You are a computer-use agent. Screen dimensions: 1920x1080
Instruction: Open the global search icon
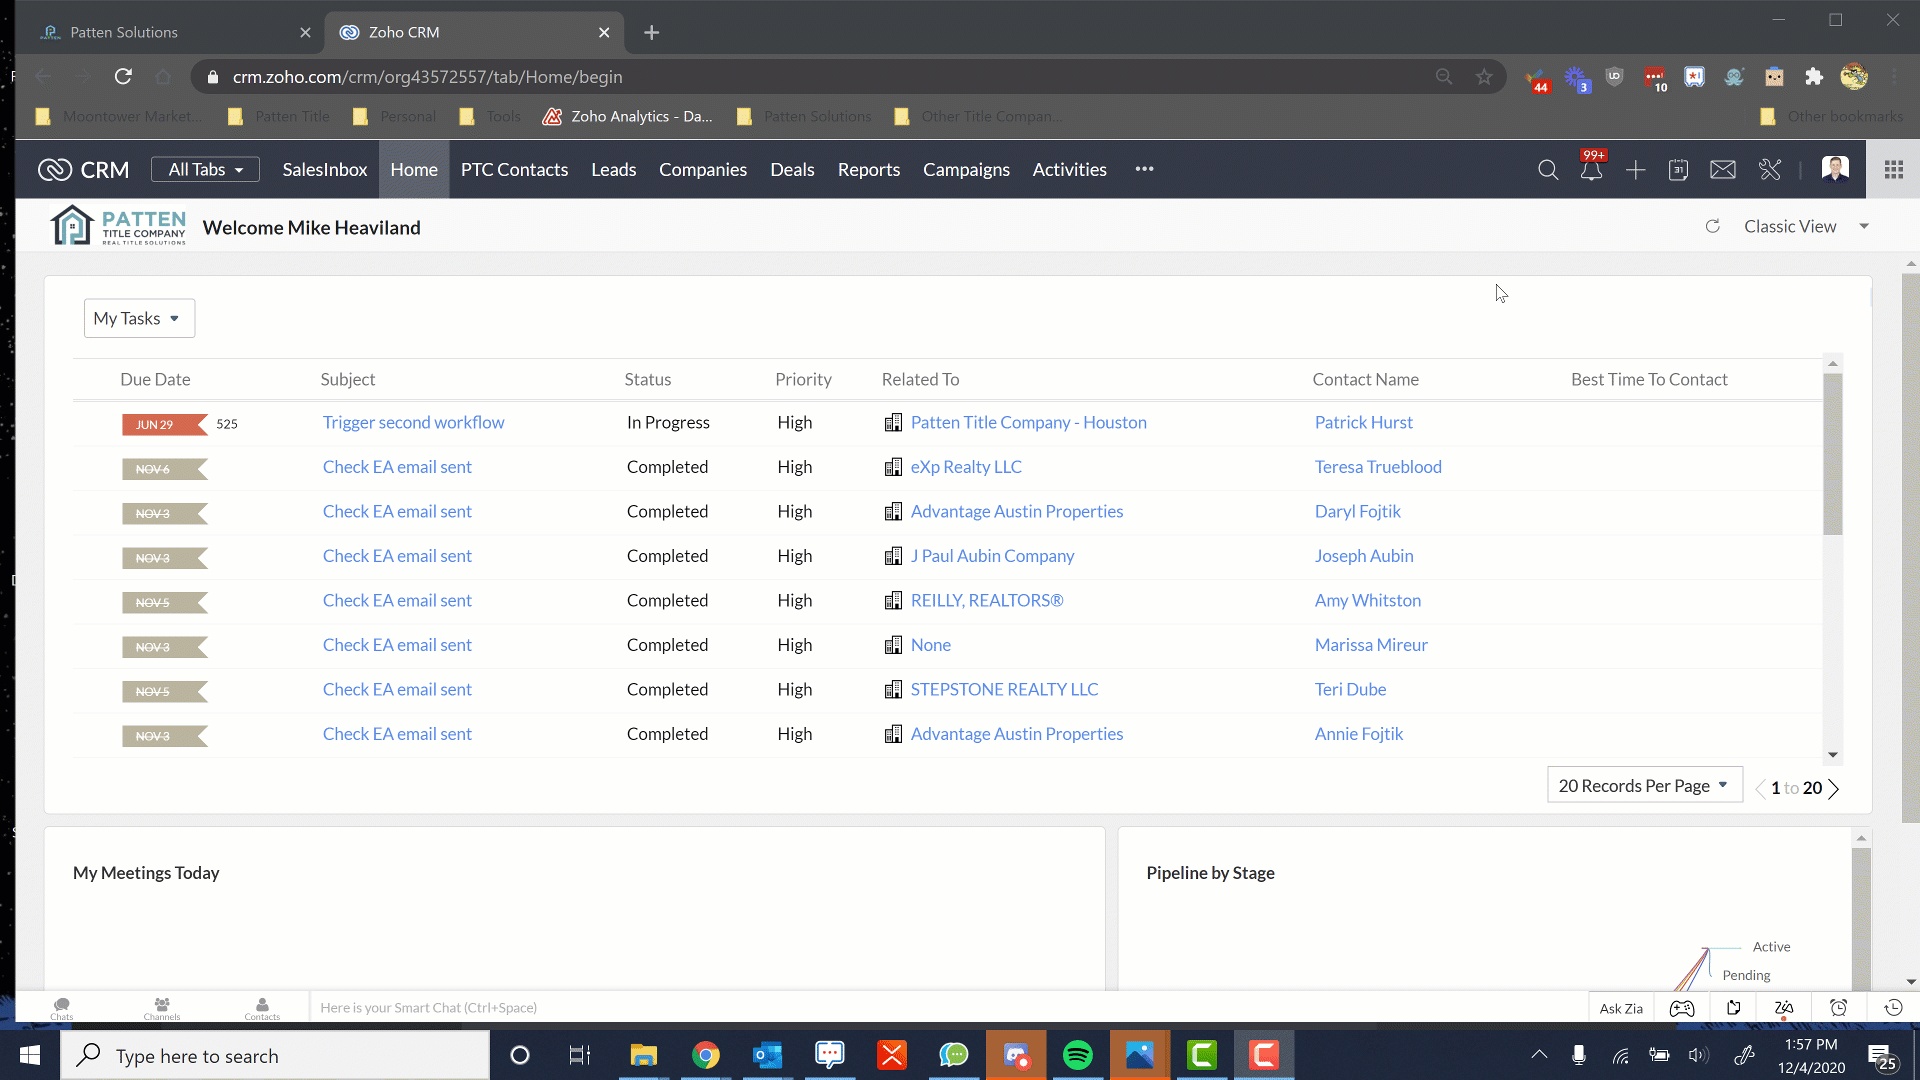click(1547, 169)
